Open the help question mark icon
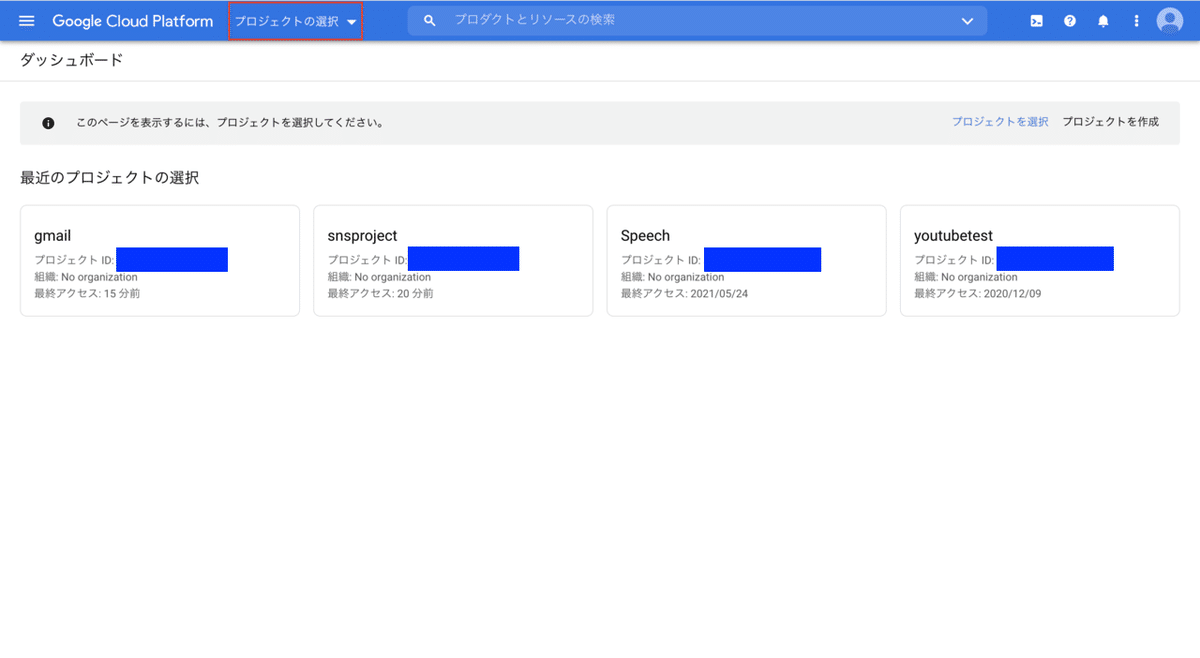The height and width of the screenshot is (658, 1200). coord(1070,21)
